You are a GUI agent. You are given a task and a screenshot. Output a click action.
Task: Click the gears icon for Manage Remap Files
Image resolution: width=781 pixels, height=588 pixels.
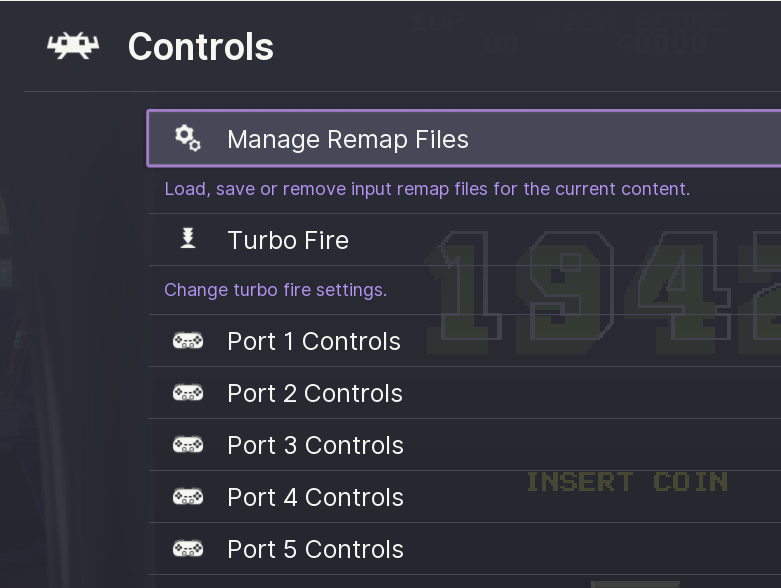pyautogui.click(x=187, y=138)
